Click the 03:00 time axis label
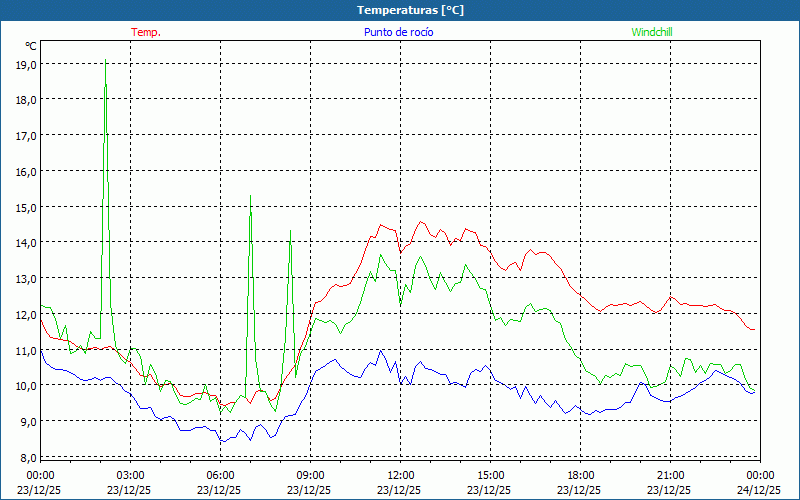This screenshot has width=800, height=500. [130, 475]
